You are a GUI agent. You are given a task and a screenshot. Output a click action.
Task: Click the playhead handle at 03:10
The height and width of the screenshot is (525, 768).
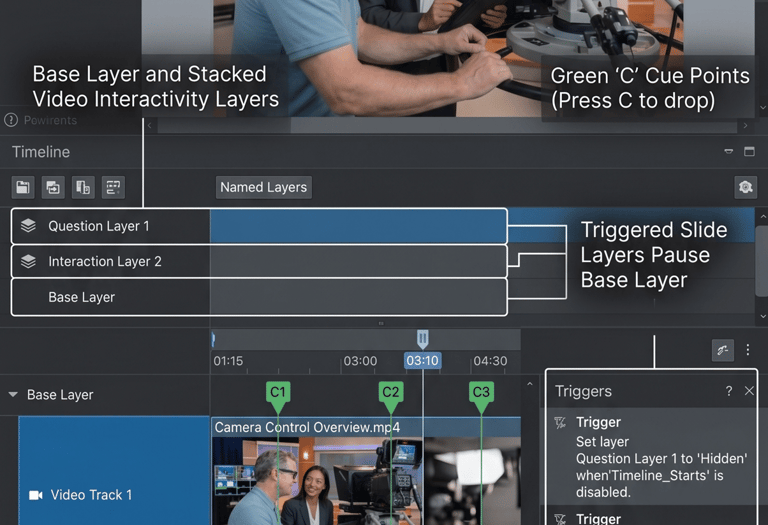pyautogui.click(x=423, y=339)
